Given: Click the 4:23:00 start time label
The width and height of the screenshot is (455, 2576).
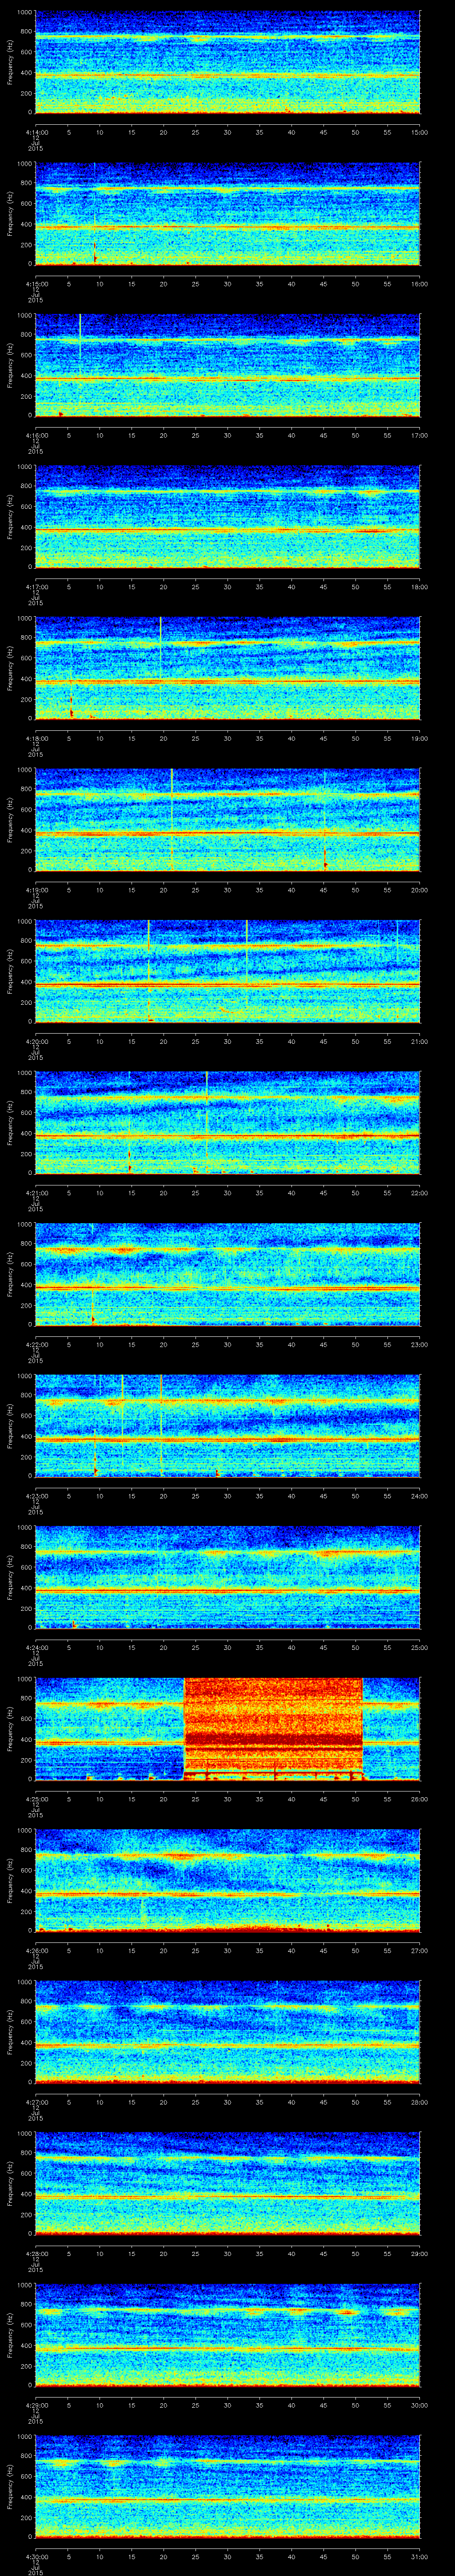Looking at the screenshot, I should (36, 1495).
